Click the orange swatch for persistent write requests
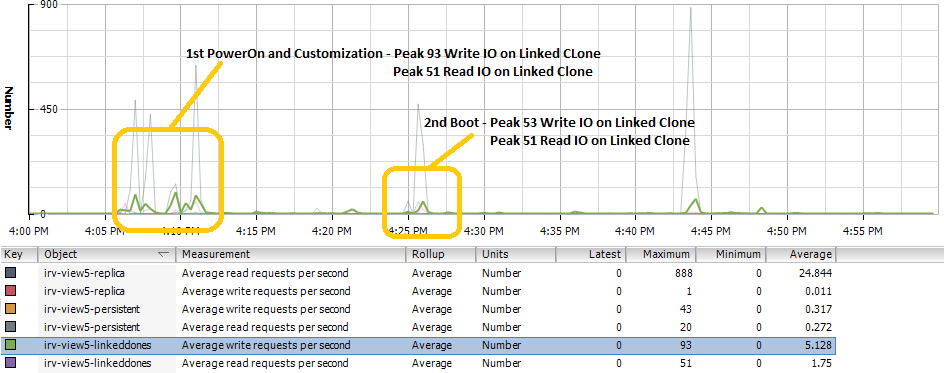 point(10,309)
